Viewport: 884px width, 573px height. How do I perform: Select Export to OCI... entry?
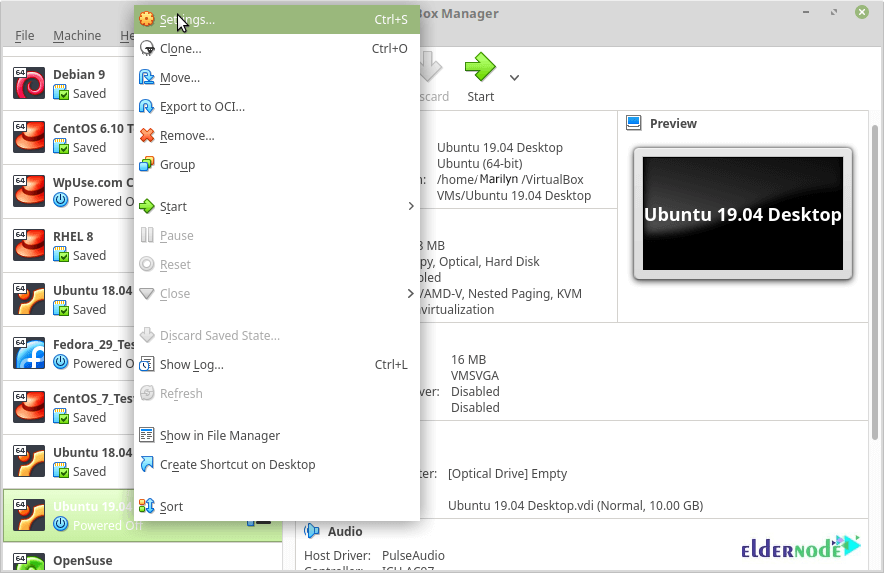[277, 107]
